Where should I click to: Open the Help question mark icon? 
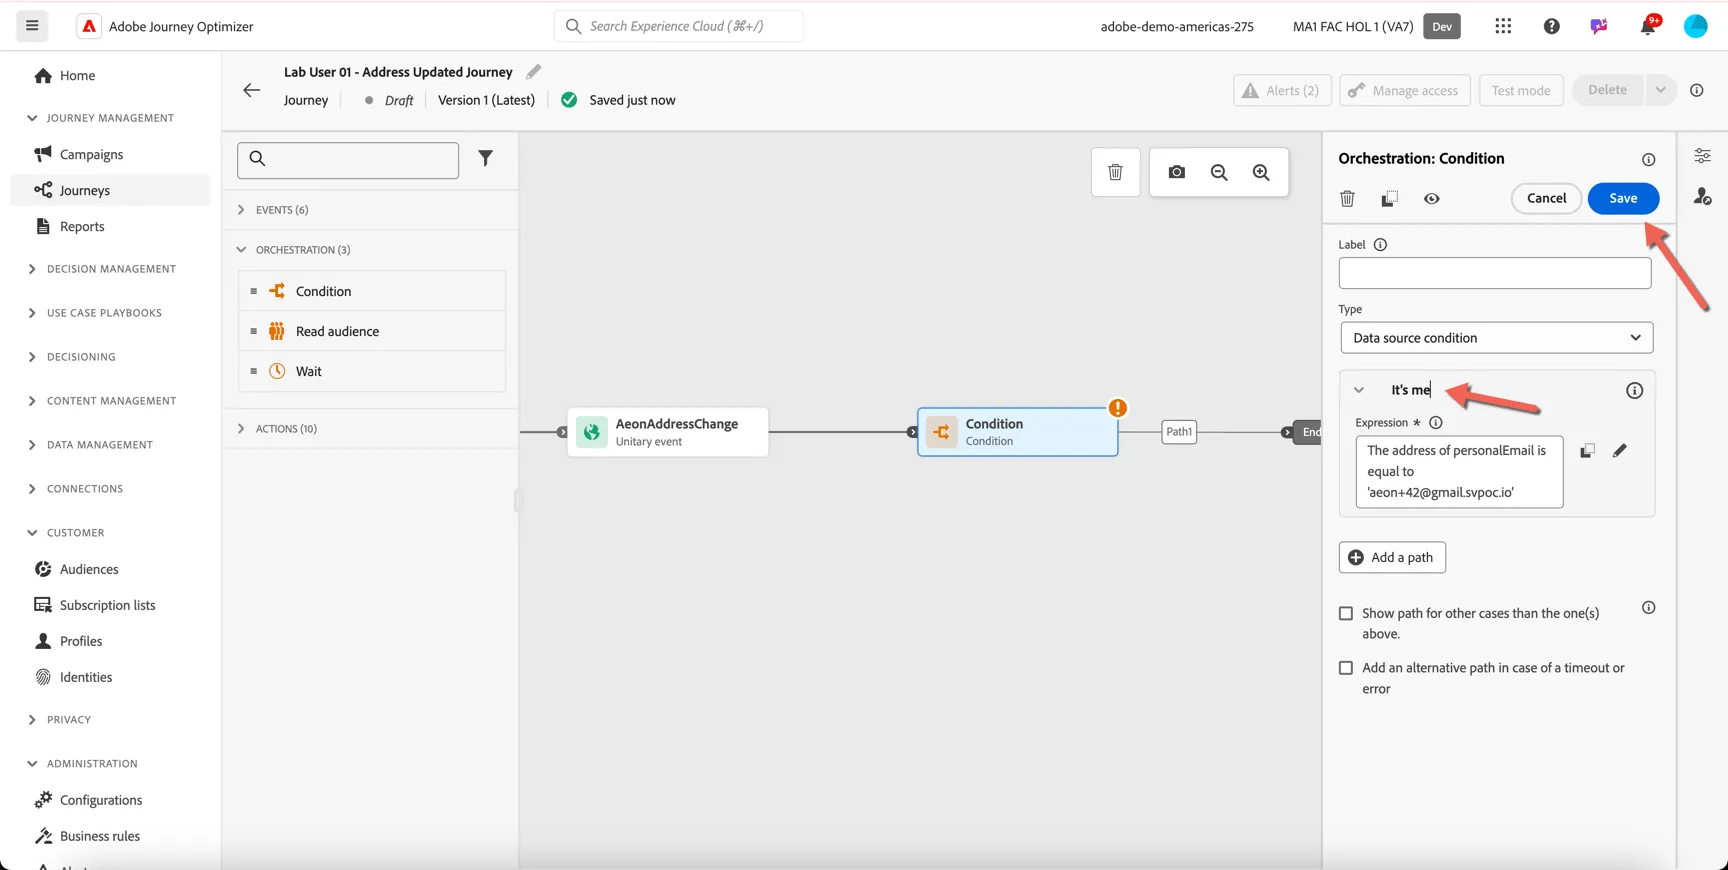[x=1551, y=26]
